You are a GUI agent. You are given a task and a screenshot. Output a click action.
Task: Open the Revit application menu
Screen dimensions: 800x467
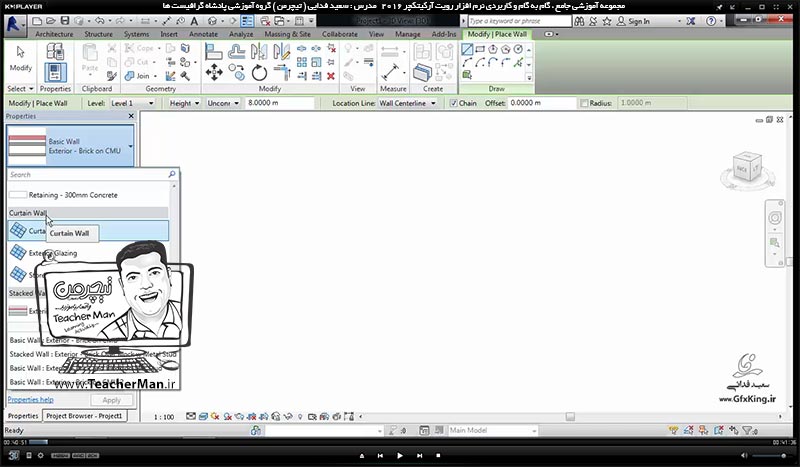15,26
